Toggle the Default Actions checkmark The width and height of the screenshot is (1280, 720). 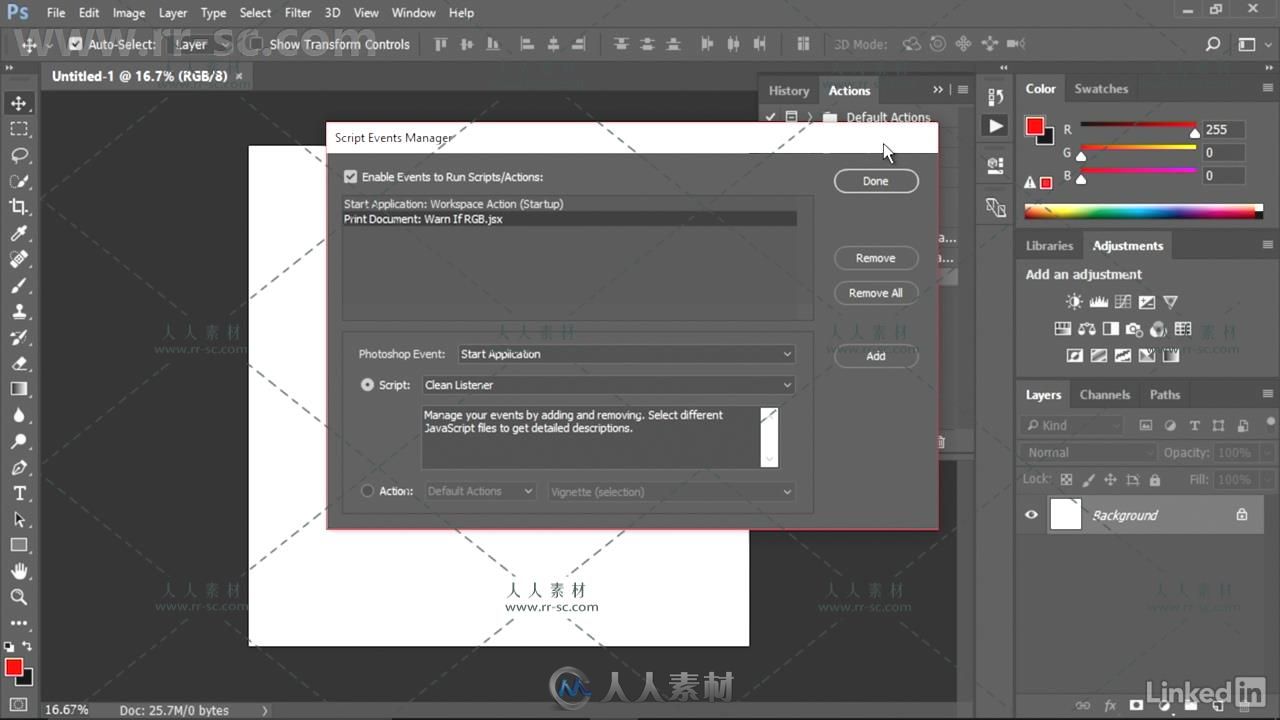[770, 117]
